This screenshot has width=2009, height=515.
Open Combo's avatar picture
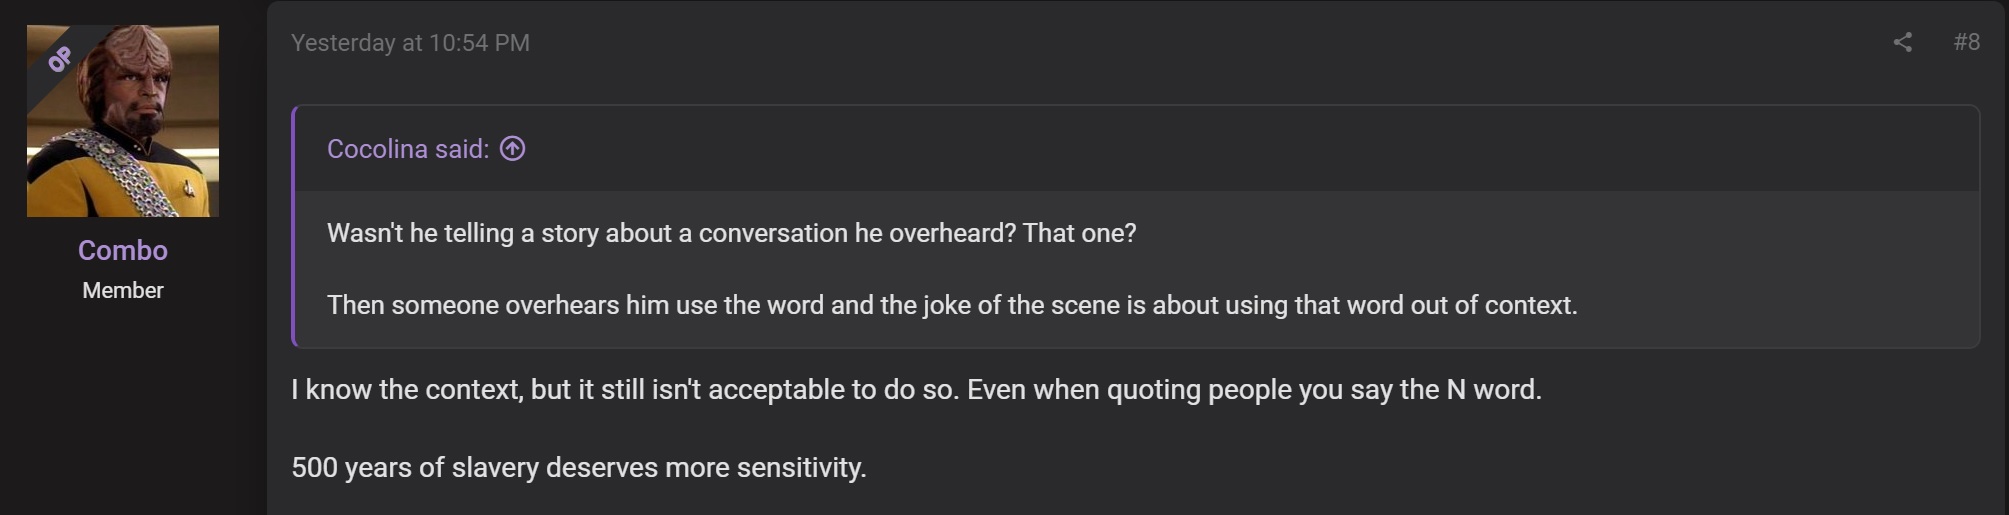123,121
